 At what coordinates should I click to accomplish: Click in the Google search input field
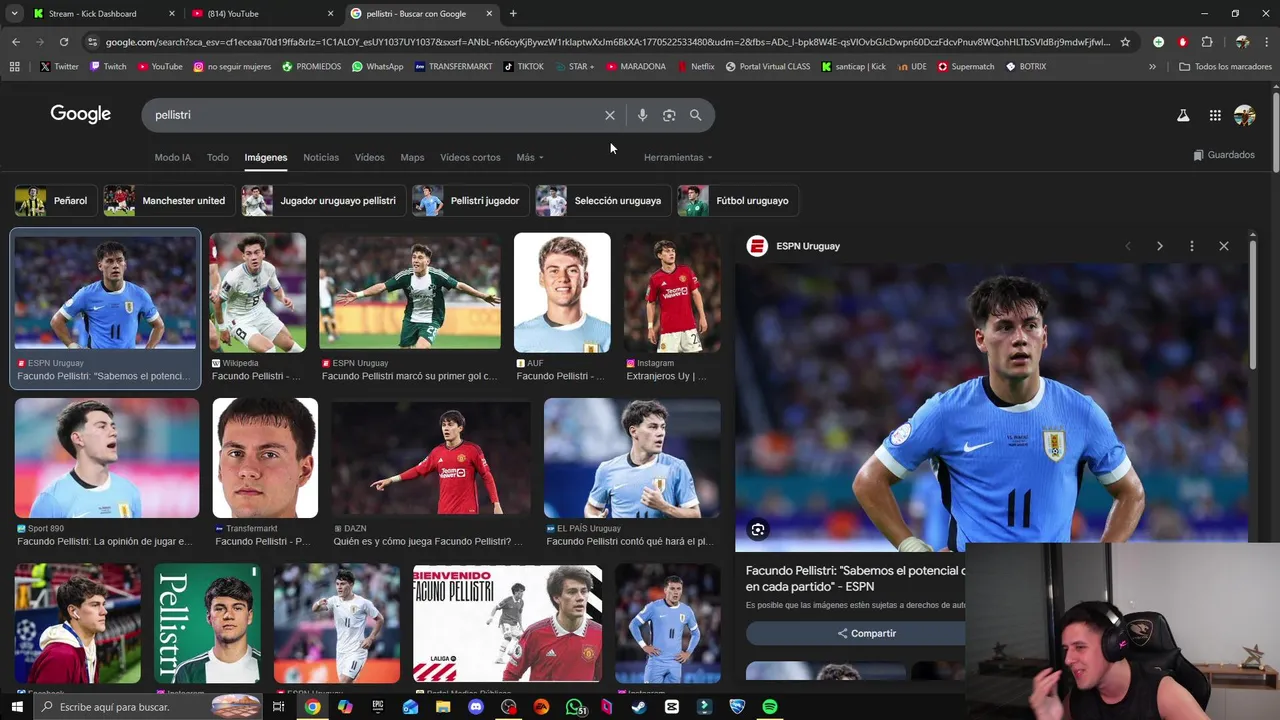[x=375, y=115]
